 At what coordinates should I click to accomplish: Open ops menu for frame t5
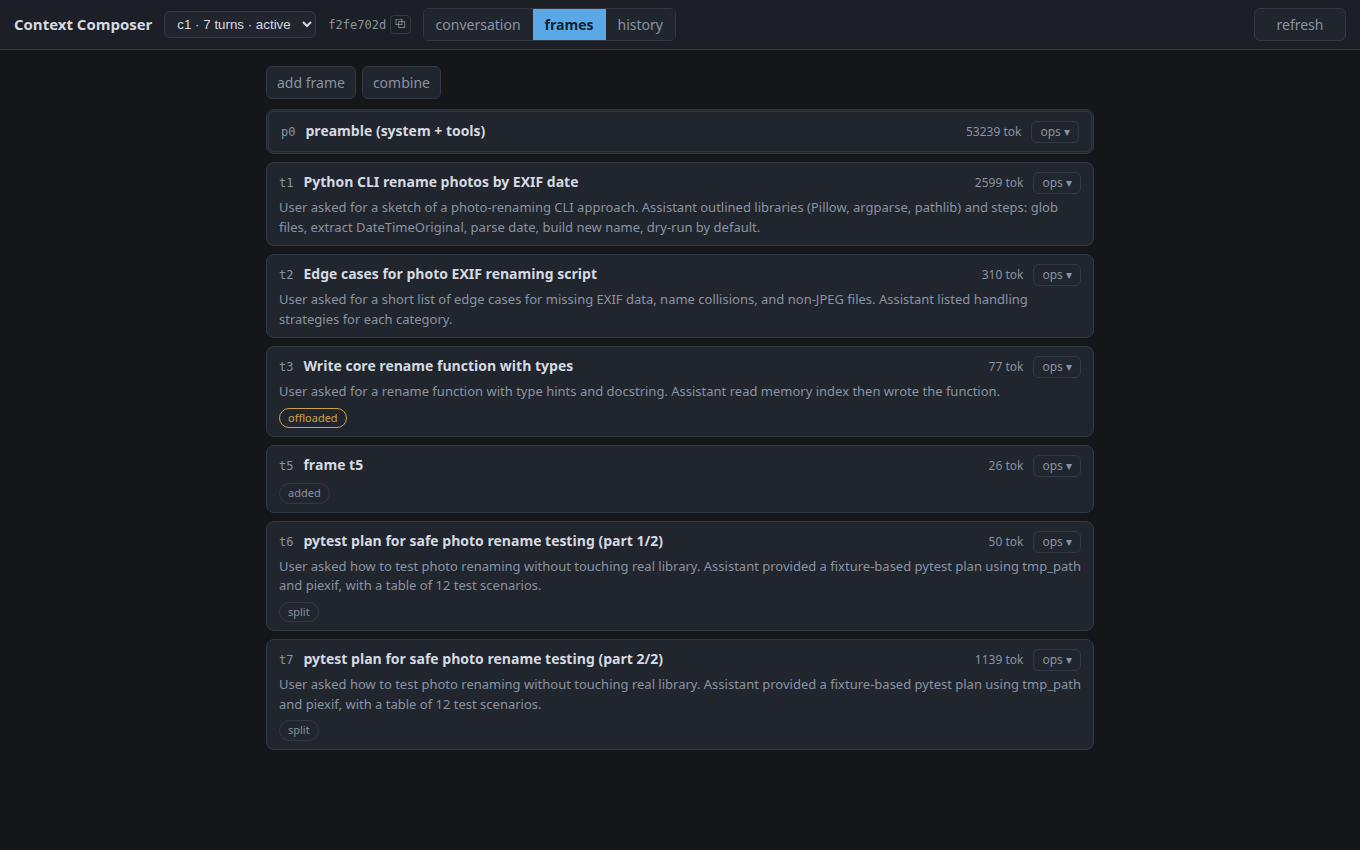(1057, 466)
